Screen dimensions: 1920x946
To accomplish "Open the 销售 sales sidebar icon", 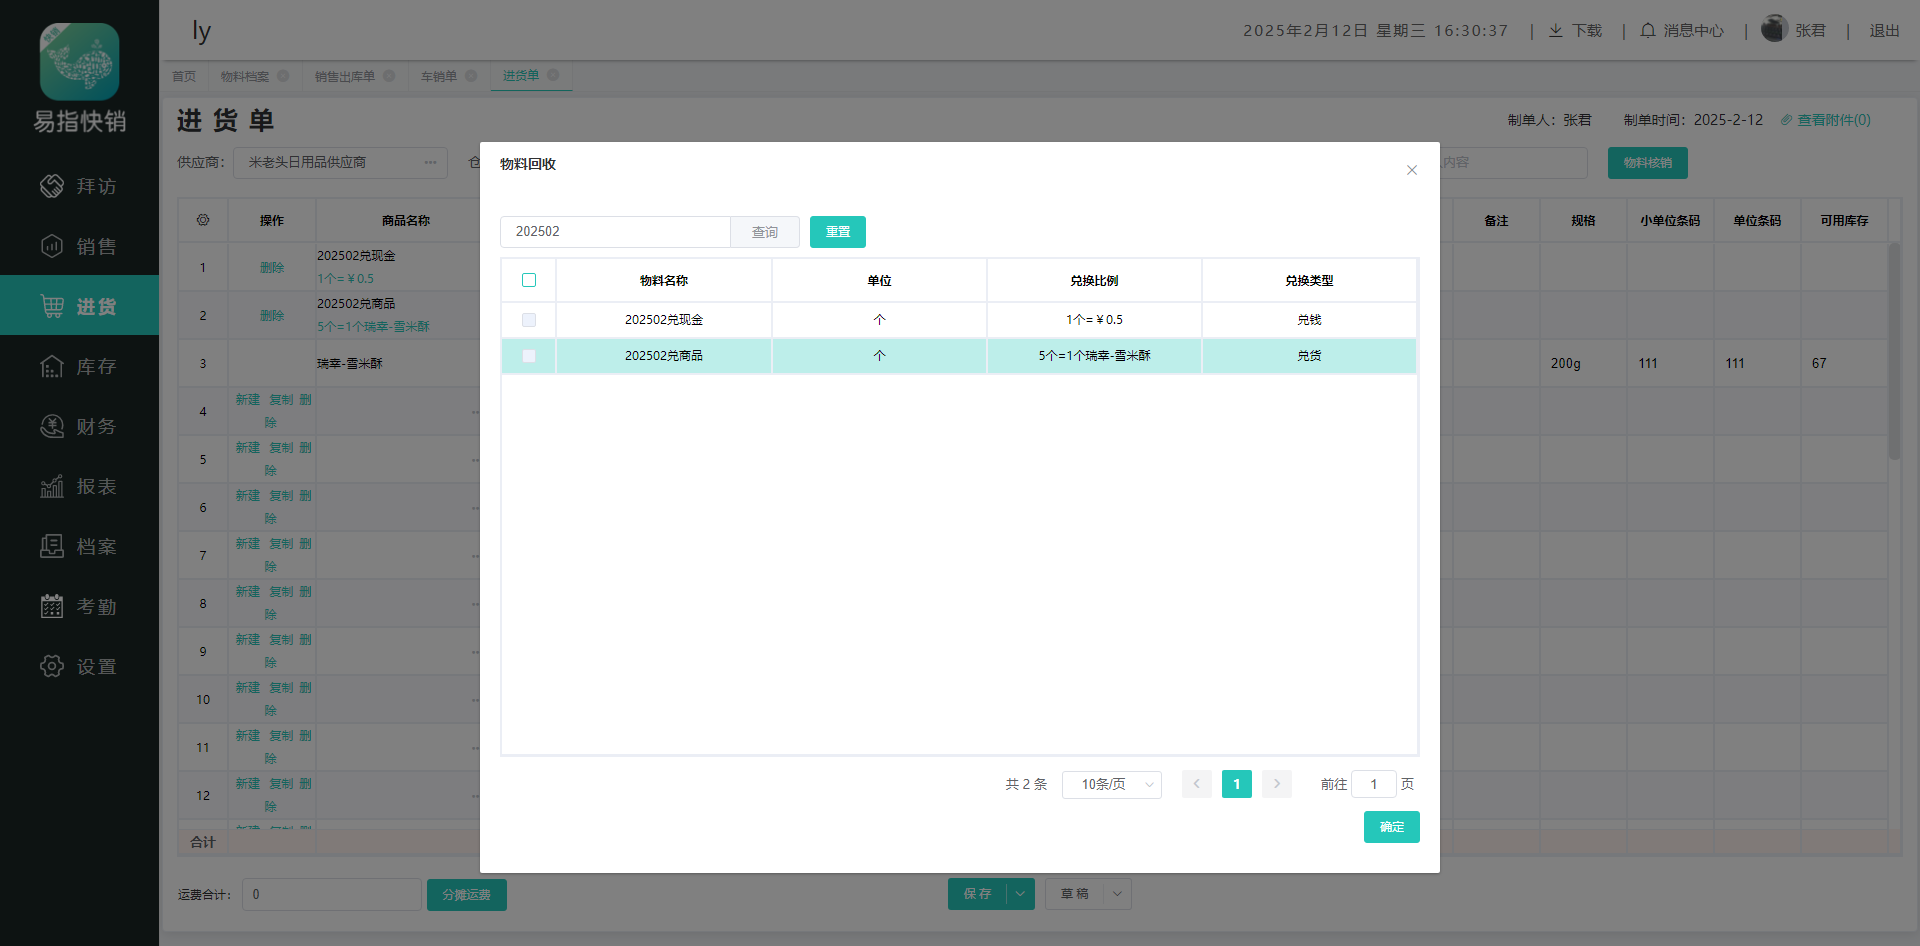I will 52,246.
